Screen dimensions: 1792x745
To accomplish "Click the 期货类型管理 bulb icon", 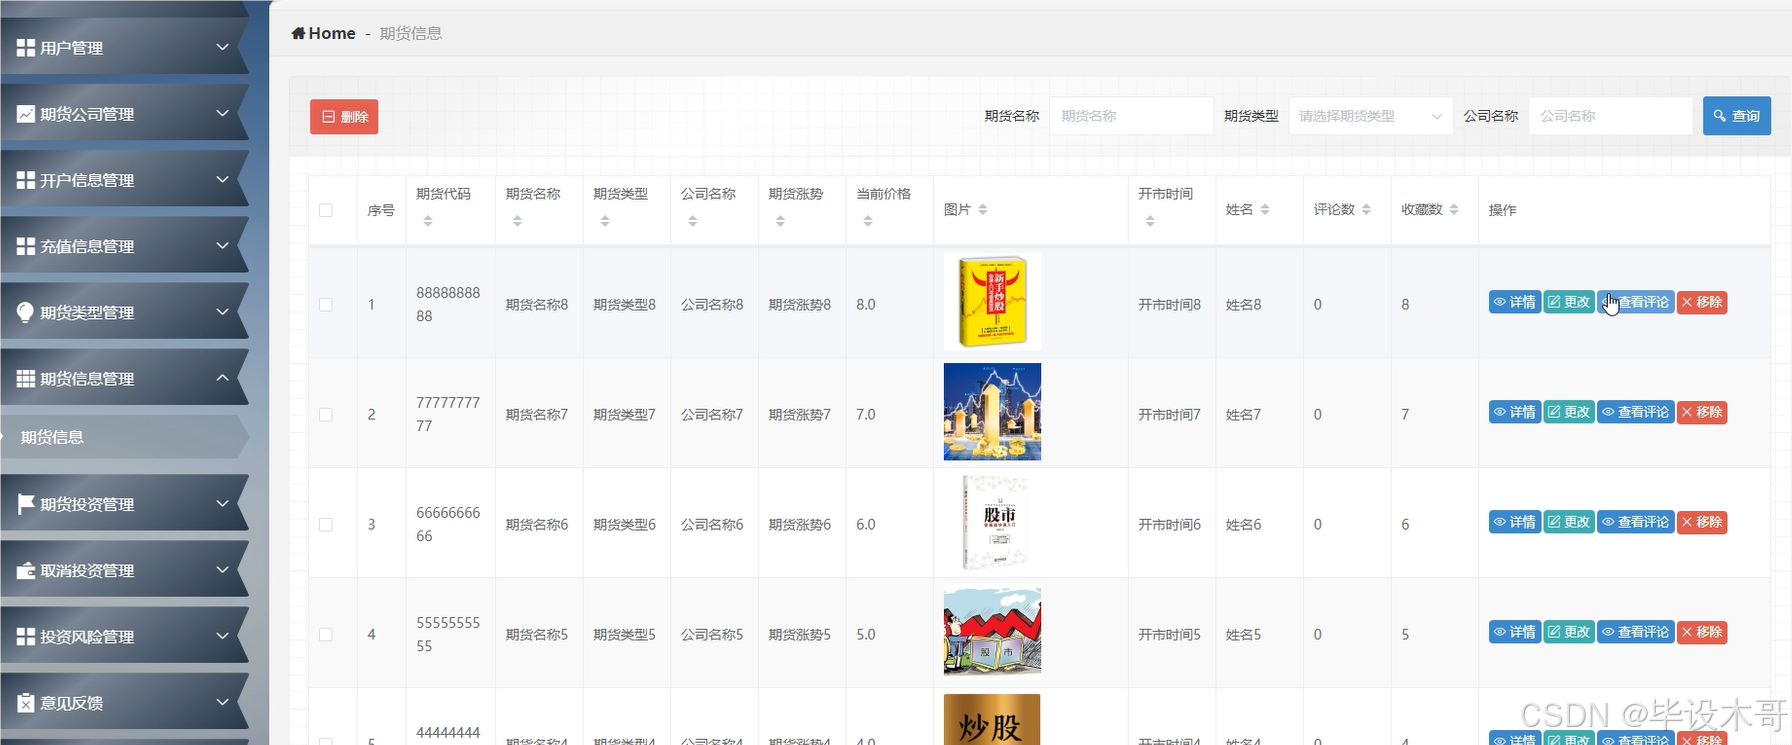I will 26,312.
